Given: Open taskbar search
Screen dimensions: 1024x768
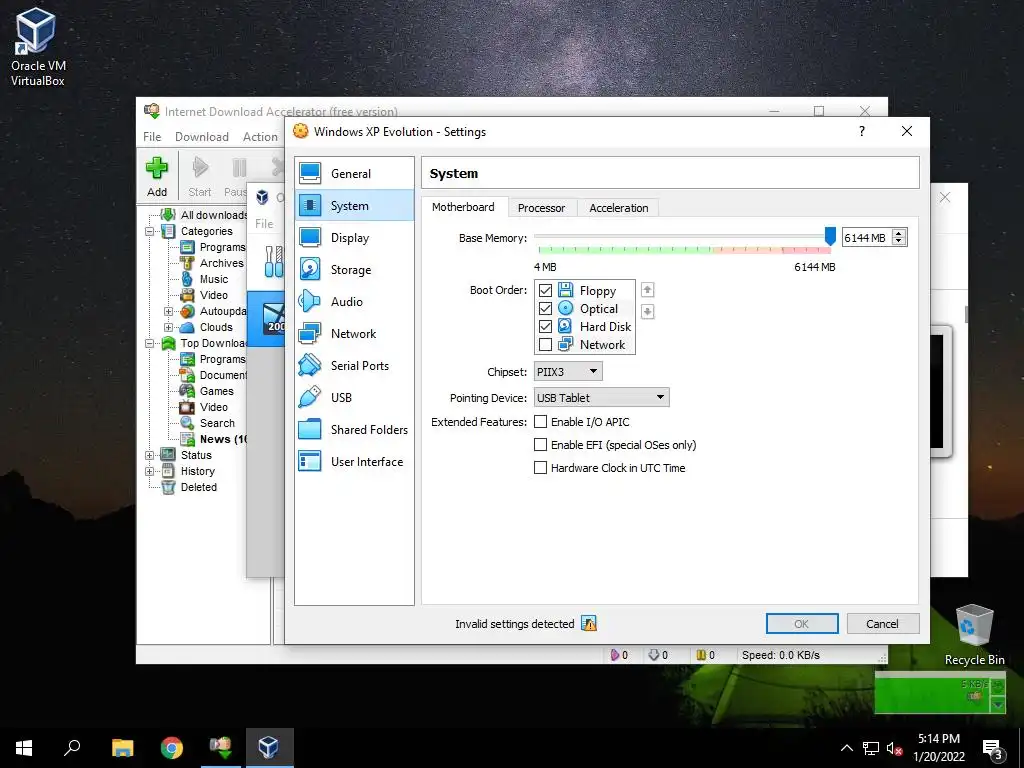Looking at the screenshot, I should point(72,748).
